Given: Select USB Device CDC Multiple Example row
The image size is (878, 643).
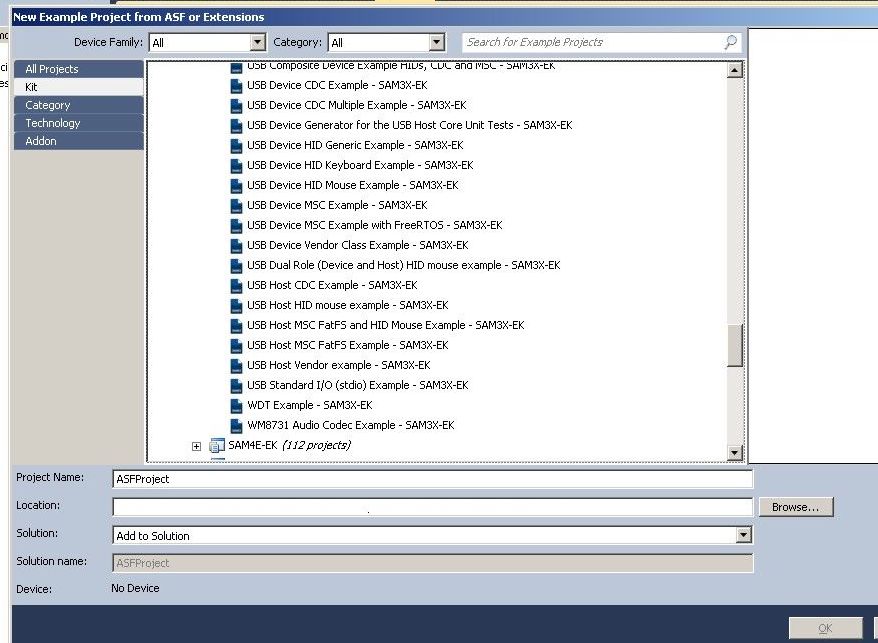Looking at the screenshot, I should click(357, 105).
